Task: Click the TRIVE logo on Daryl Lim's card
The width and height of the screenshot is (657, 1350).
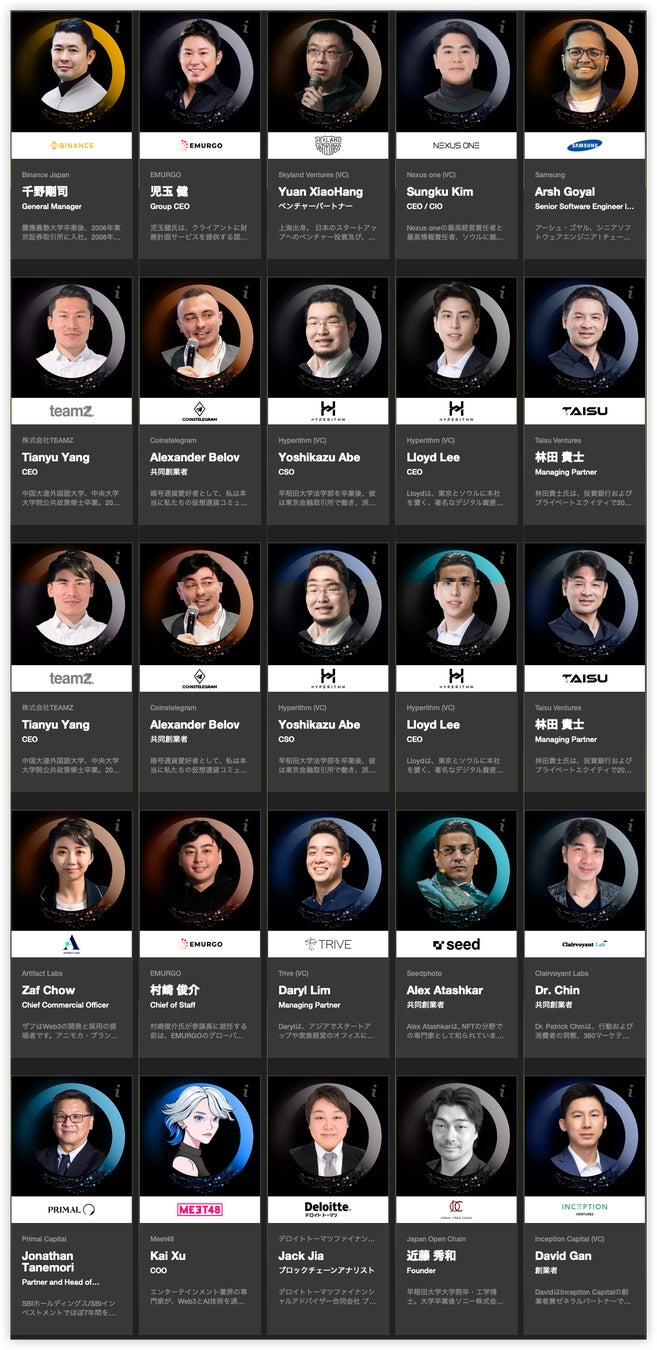Action: 328,944
